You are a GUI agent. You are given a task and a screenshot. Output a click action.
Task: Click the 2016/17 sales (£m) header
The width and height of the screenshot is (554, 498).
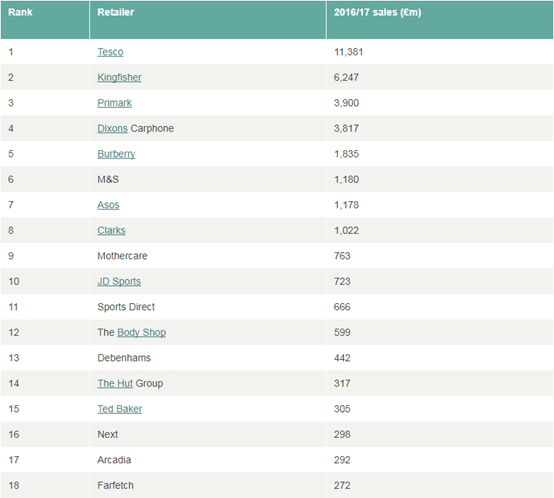tap(440, 19)
